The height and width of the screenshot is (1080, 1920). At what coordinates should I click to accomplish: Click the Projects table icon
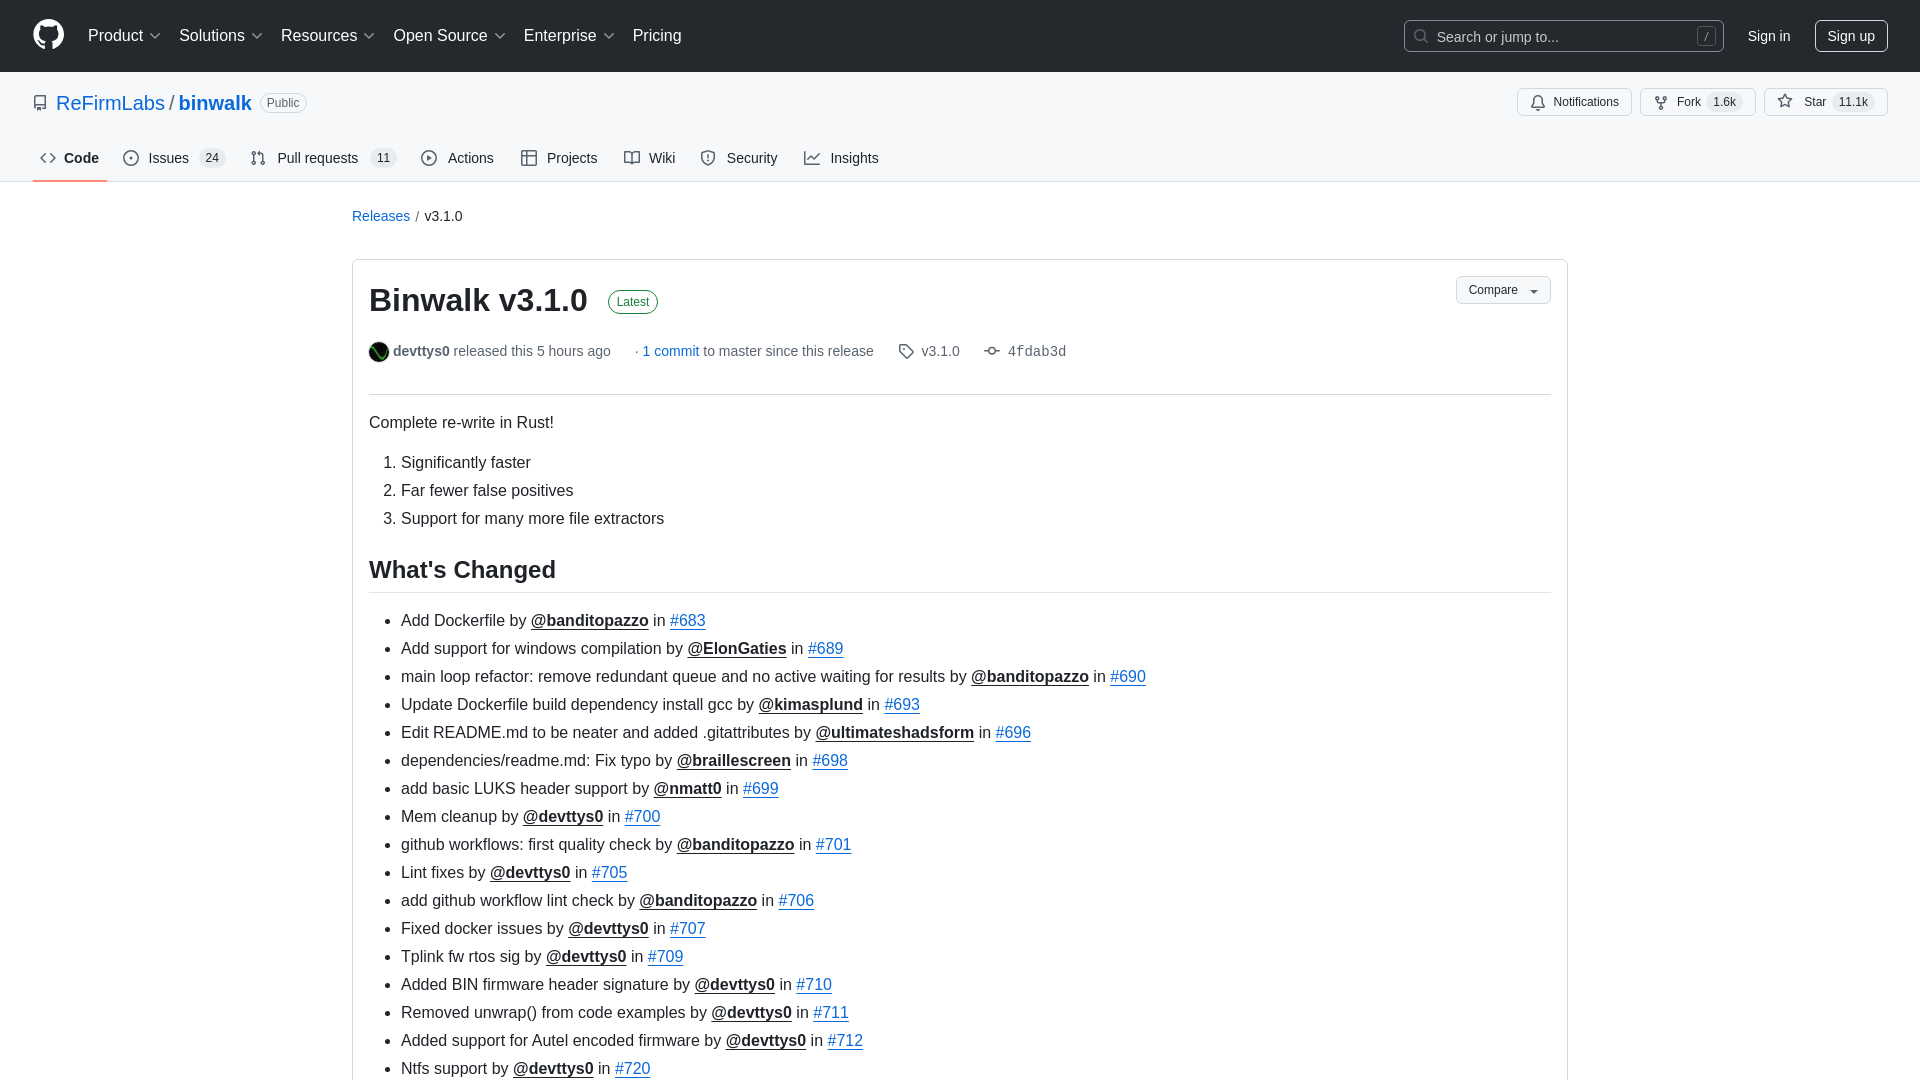point(529,158)
